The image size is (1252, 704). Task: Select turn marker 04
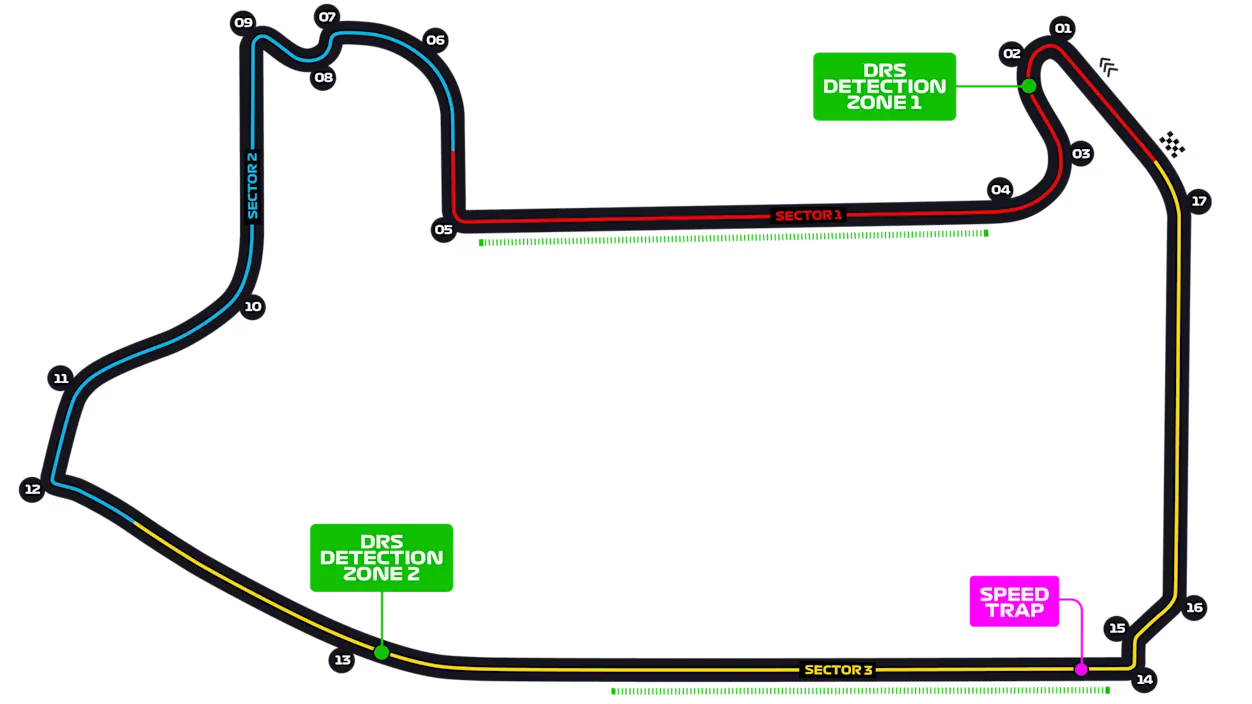(1000, 190)
